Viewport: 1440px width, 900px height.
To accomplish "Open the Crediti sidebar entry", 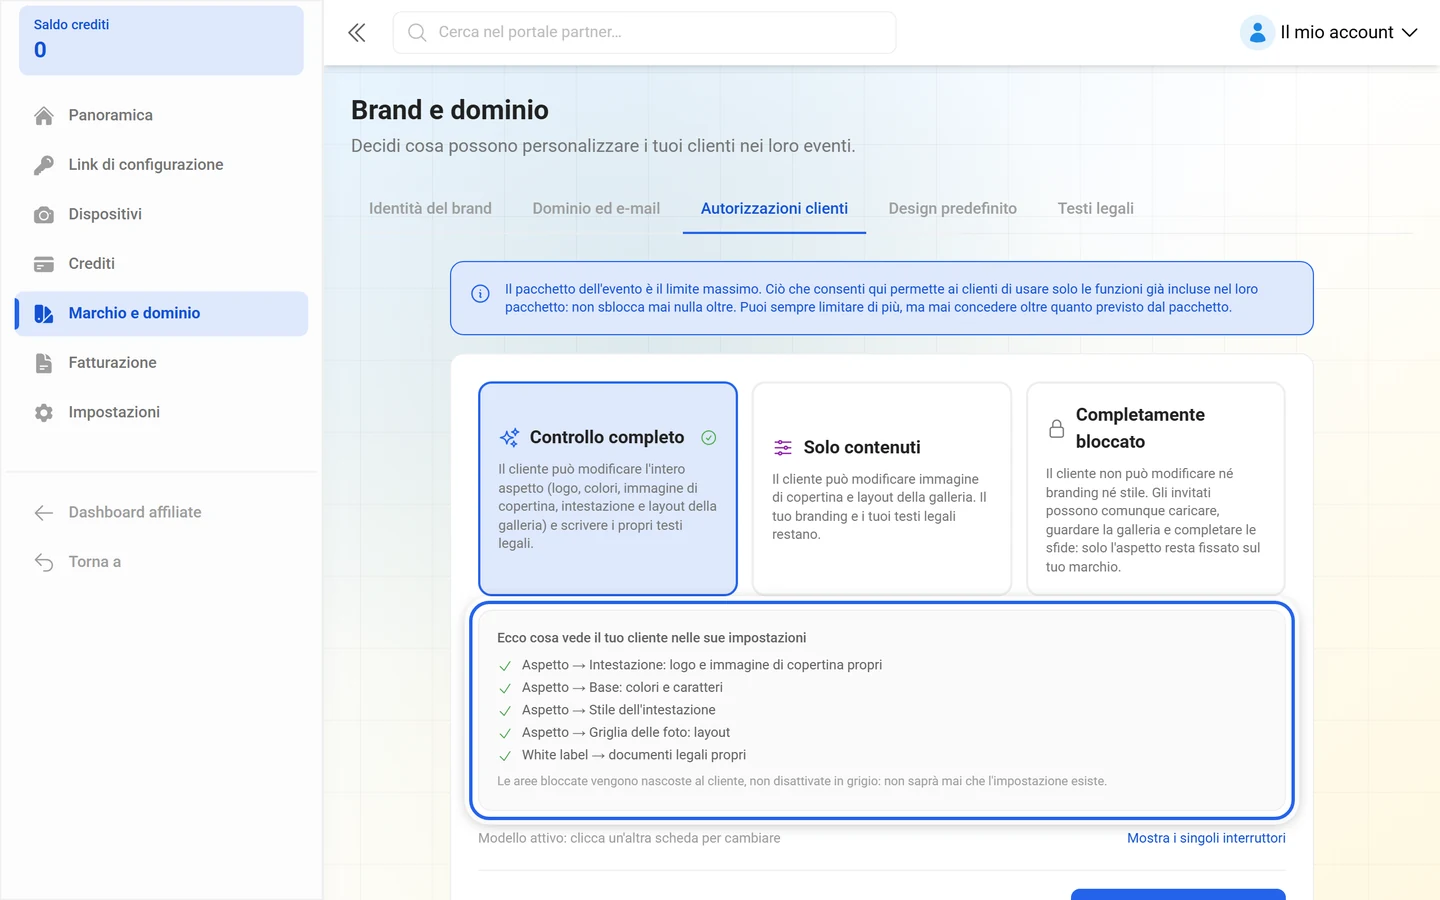I will coord(161,264).
